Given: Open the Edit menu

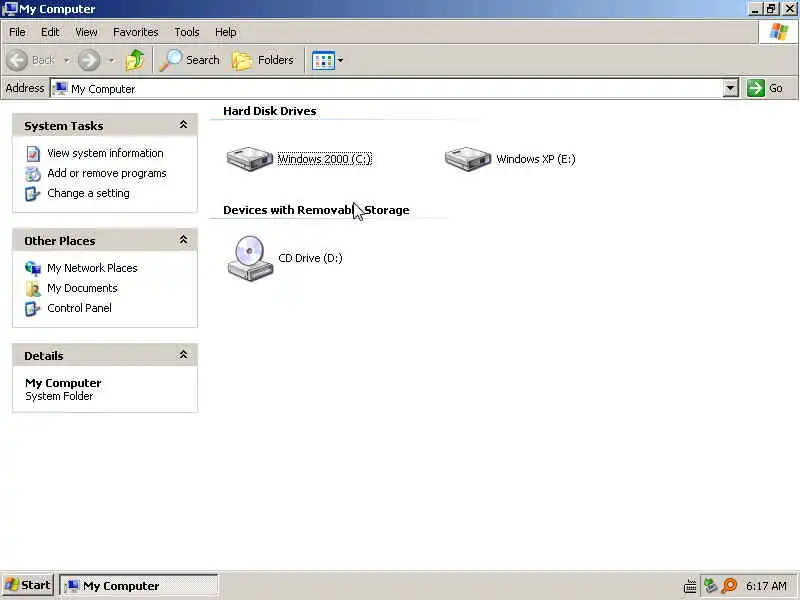Looking at the screenshot, I should click(50, 32).
